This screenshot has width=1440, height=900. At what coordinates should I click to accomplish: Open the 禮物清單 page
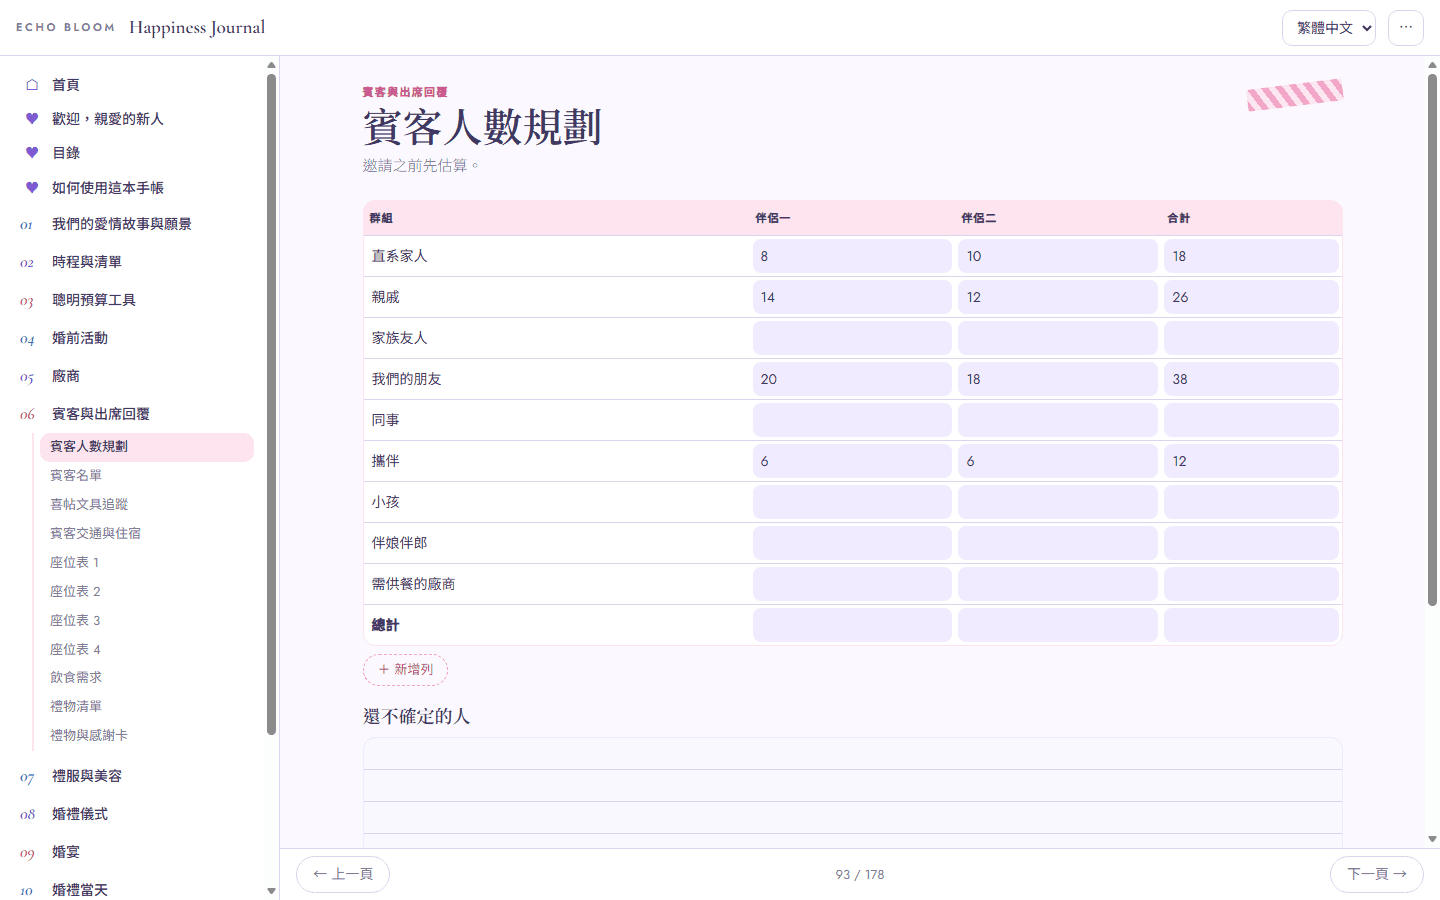(x=147, y=707)
